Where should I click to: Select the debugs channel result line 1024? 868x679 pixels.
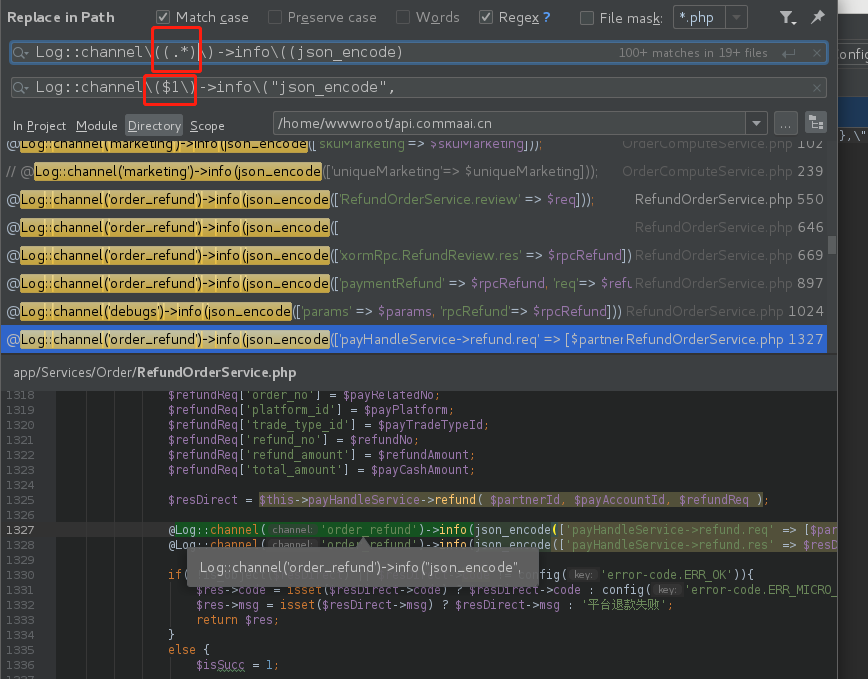[414, 311]
